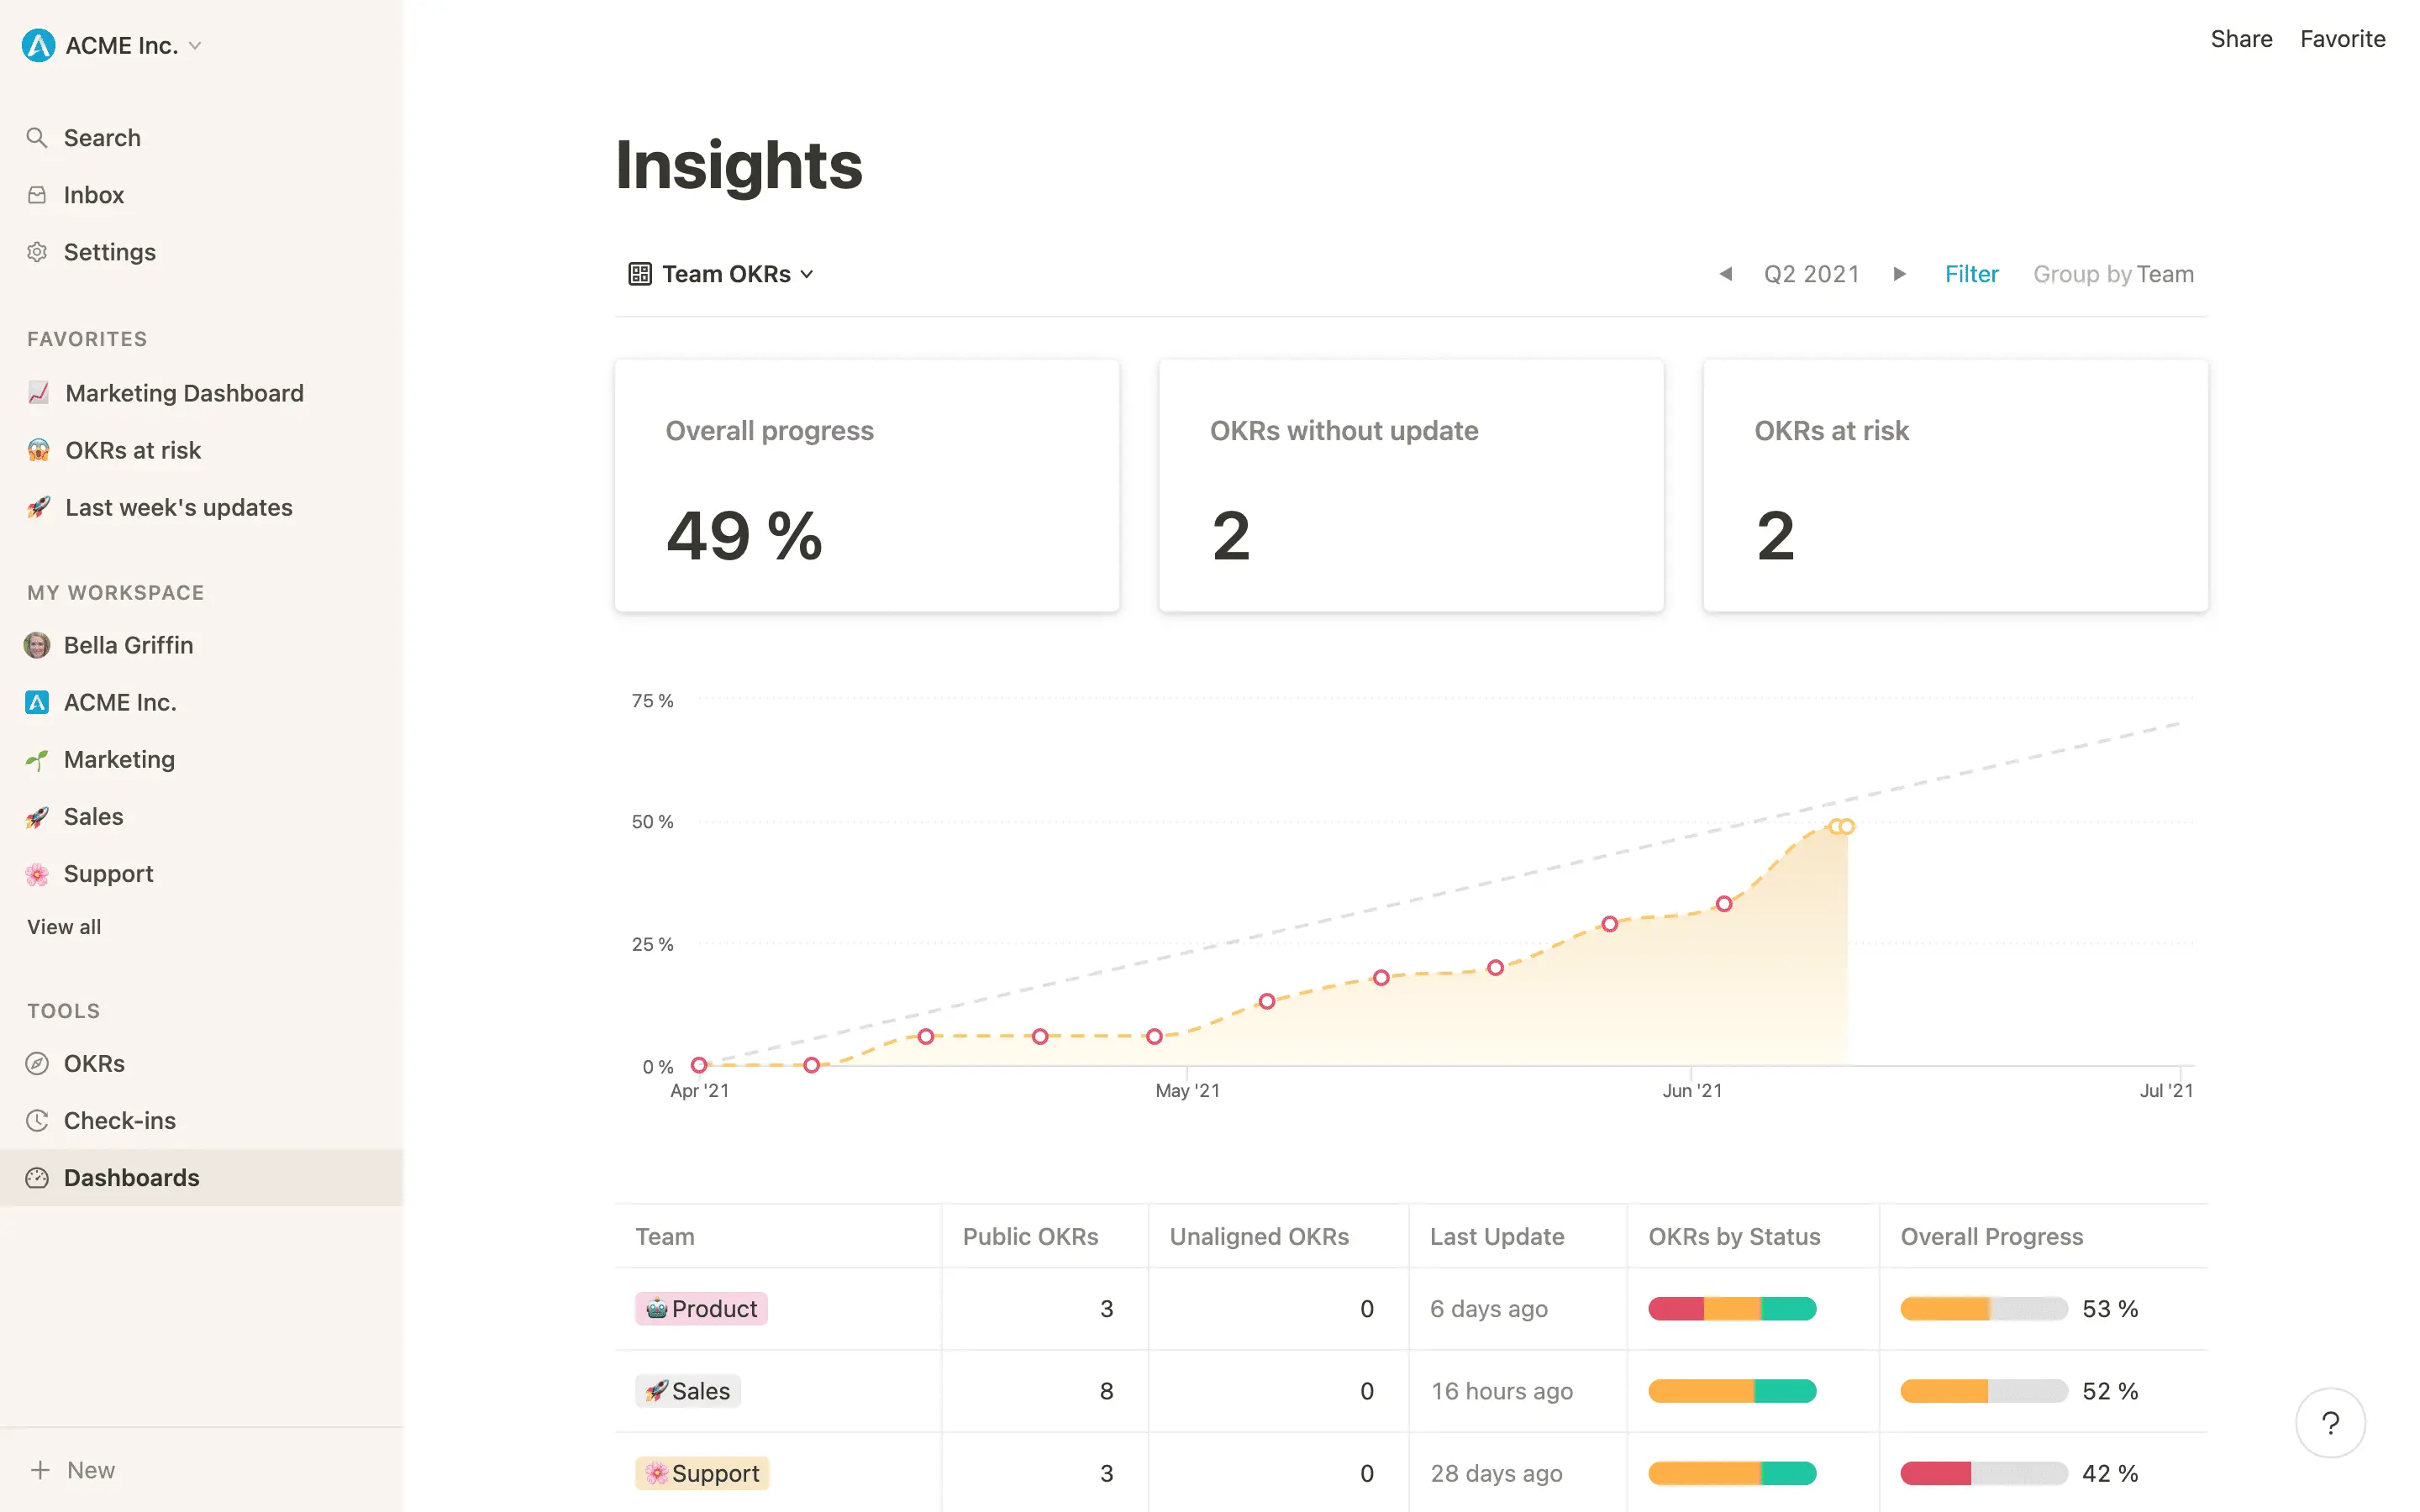This screenshot has height=1512, width=2420.
Task: Click the Search magnifier icon in sidebar
Action: (x=37, y=138)
